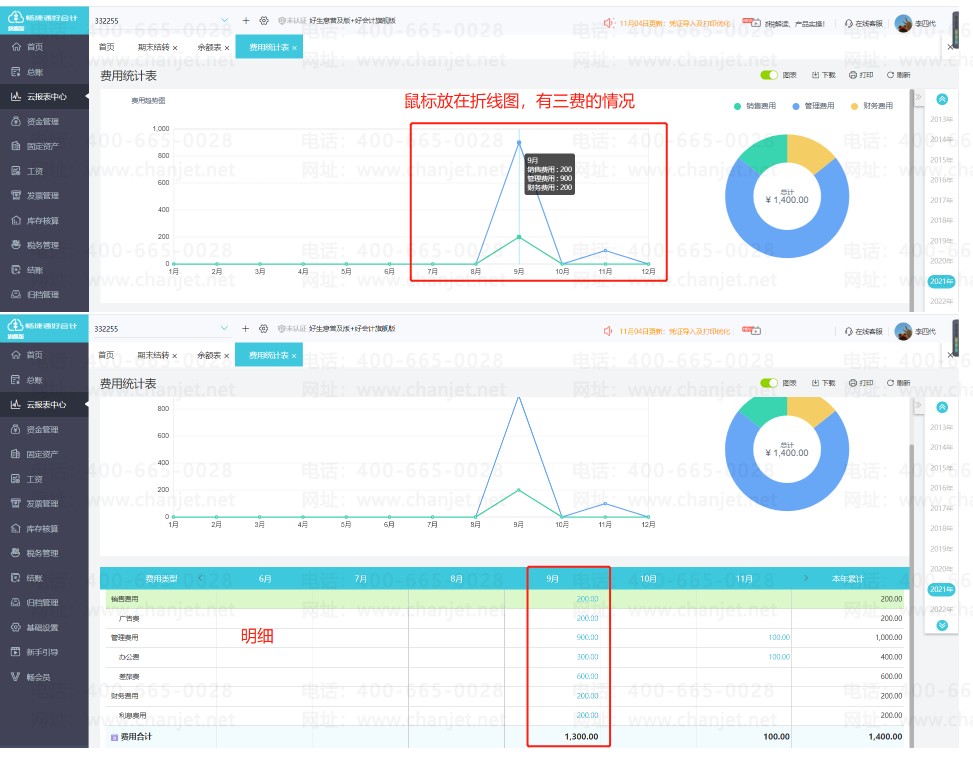Viewport: 973px width, 757px height.
Task: Close 期末结转 tab in lower screenshot
Action: (175, 356)
